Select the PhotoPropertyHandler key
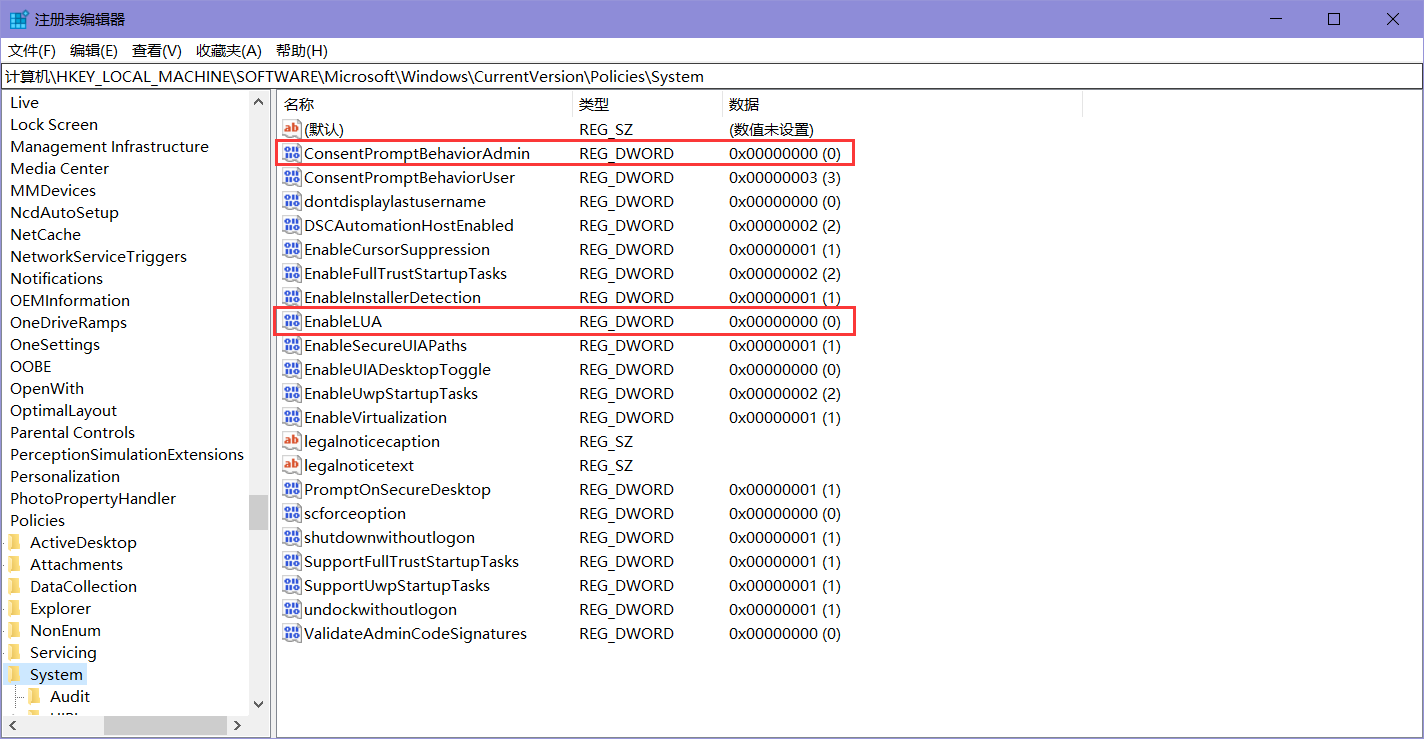The width and height of the screenshot is (1424, 739). 93,499
